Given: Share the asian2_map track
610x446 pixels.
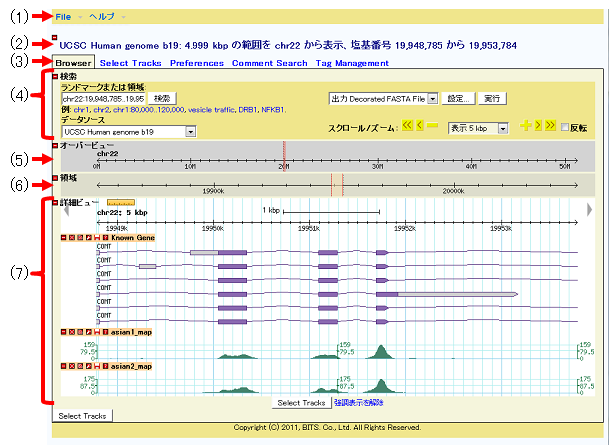Looking at the screenshot, I should [80, 366].
